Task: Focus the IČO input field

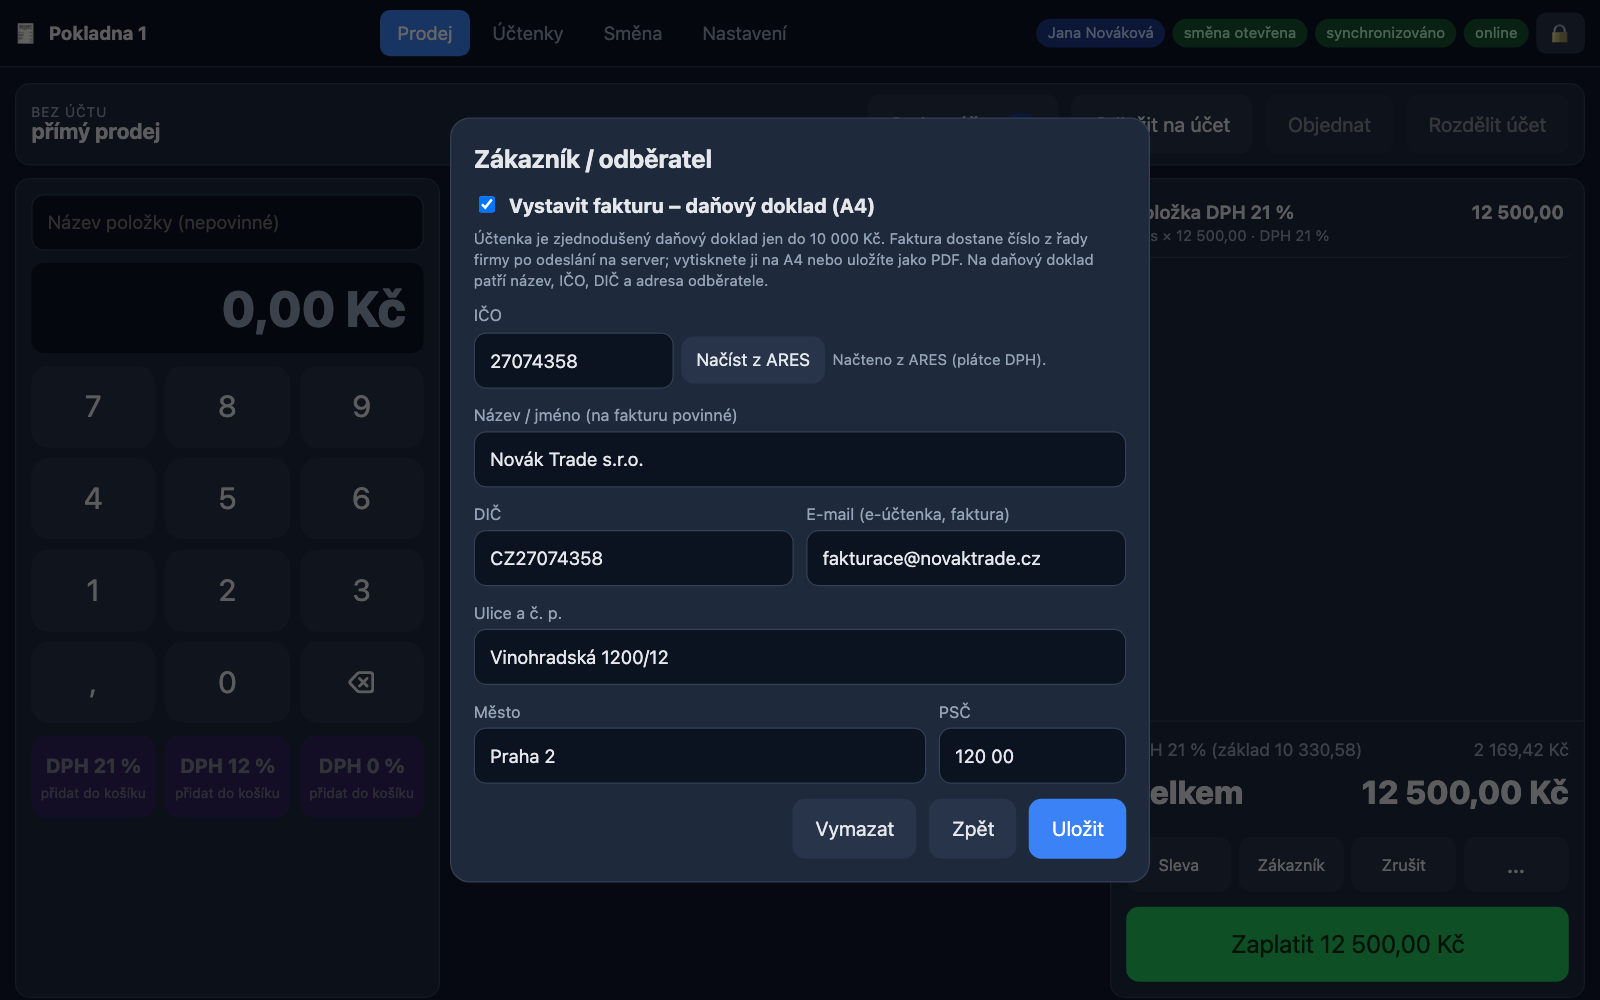Action: [573, 361]
